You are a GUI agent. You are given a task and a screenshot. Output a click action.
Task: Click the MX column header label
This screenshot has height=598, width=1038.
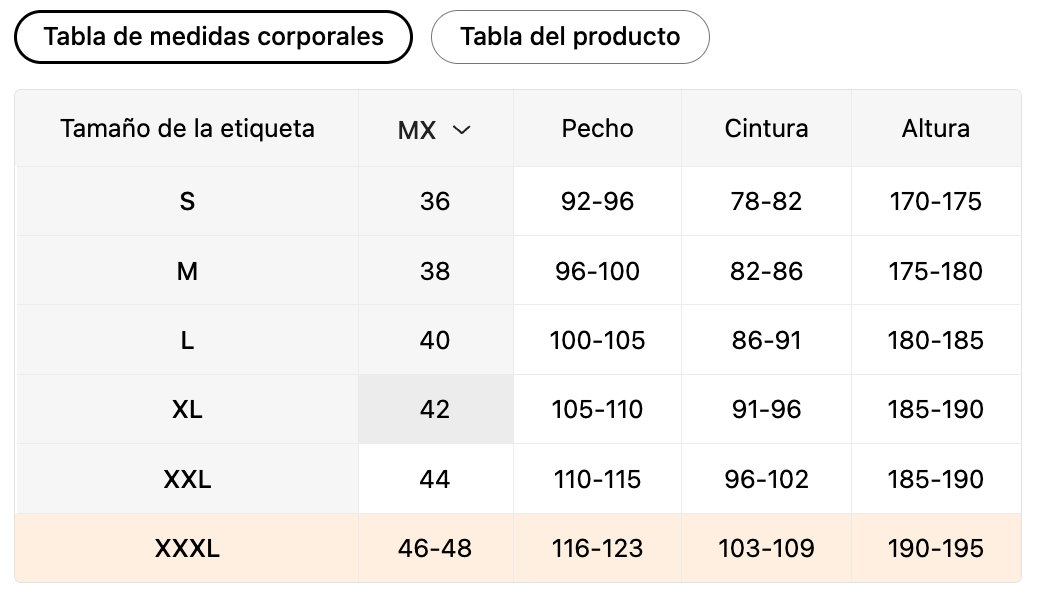click(x=417, y=130)
